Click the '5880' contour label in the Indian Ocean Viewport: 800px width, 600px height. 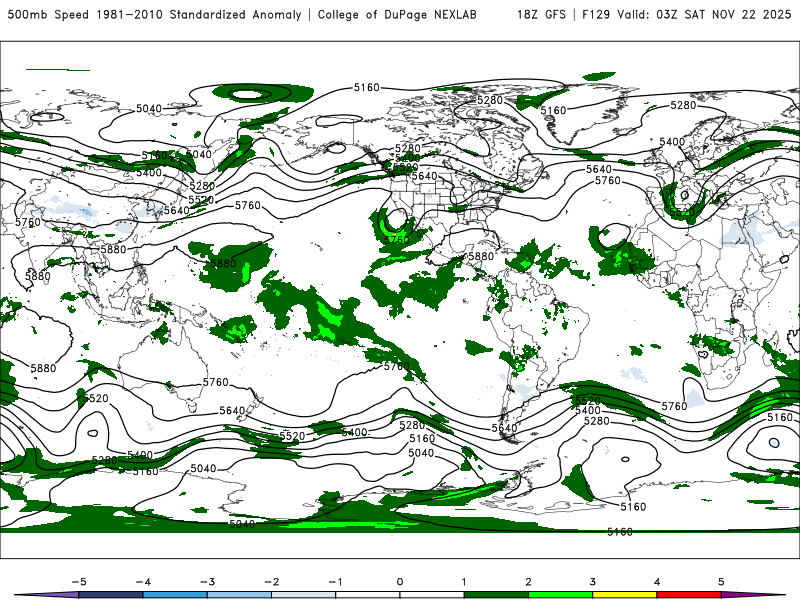pos(43,368)
